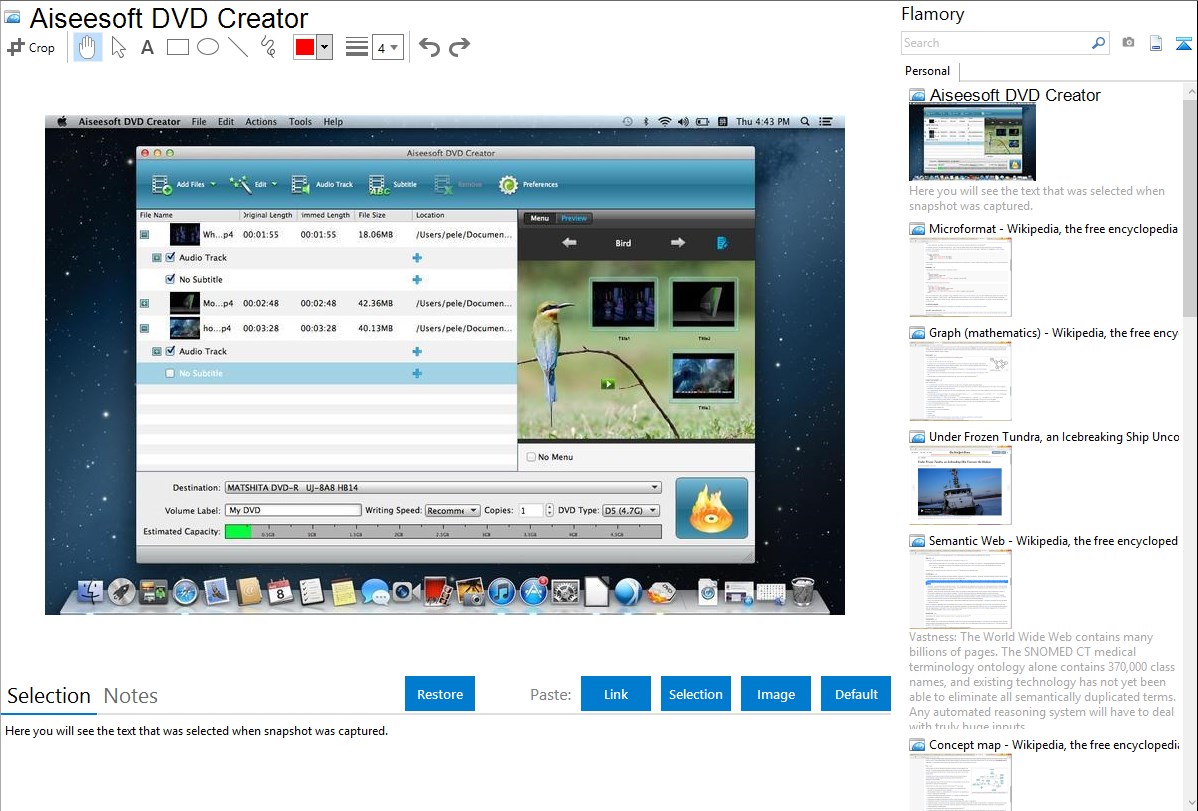Screen dimensions: 1198x811
Task: Click the edit menu icon beside Bird
Action: click(722, 243)
